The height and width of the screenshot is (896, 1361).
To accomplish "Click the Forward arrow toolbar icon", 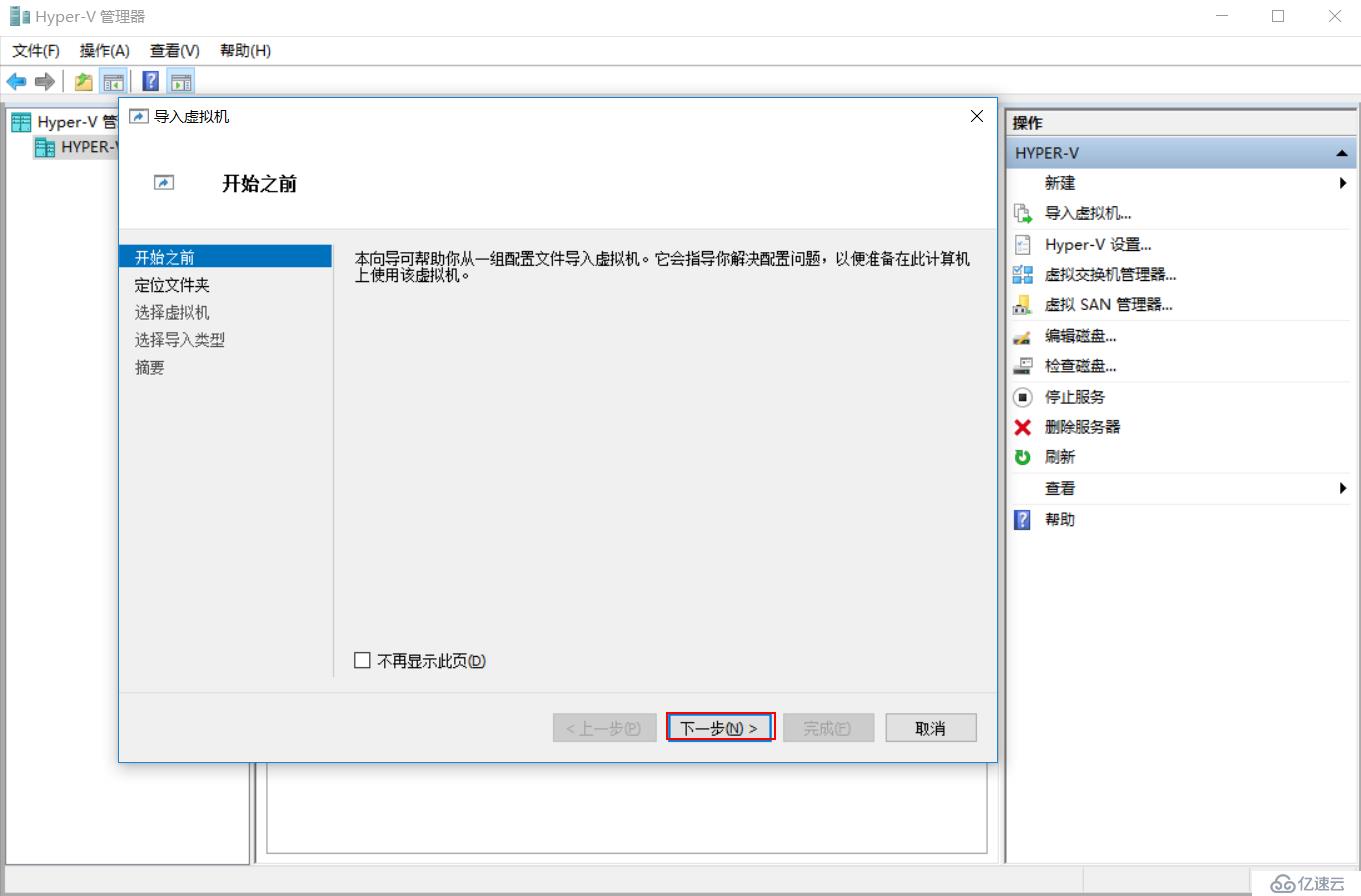I will (44, 82).
